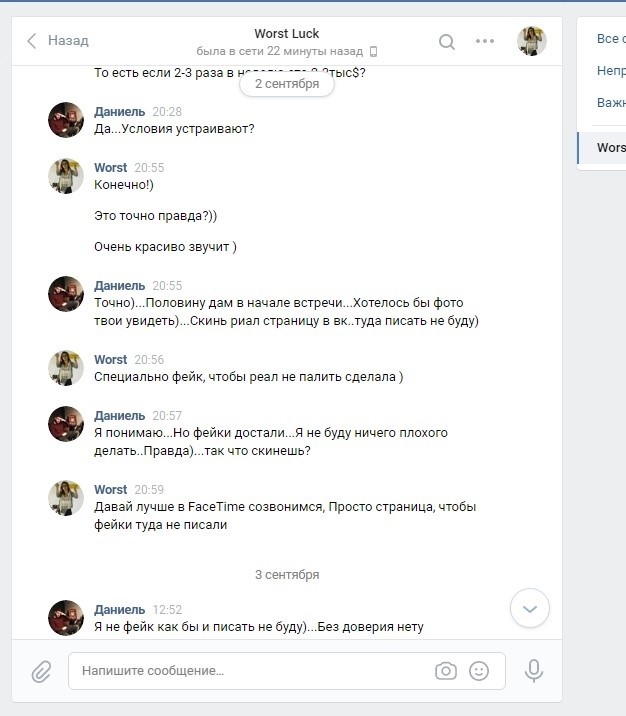Open Worst's avatar at the 20:59 message
This screenshot has width=626, height=716.
[66, 498]
